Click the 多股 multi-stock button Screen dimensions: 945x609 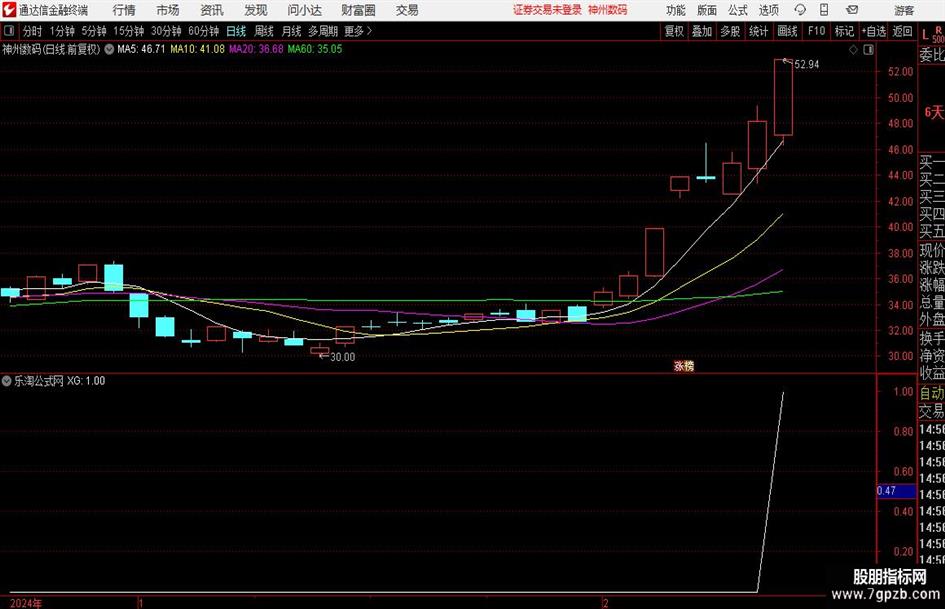[x=730, y=31]
